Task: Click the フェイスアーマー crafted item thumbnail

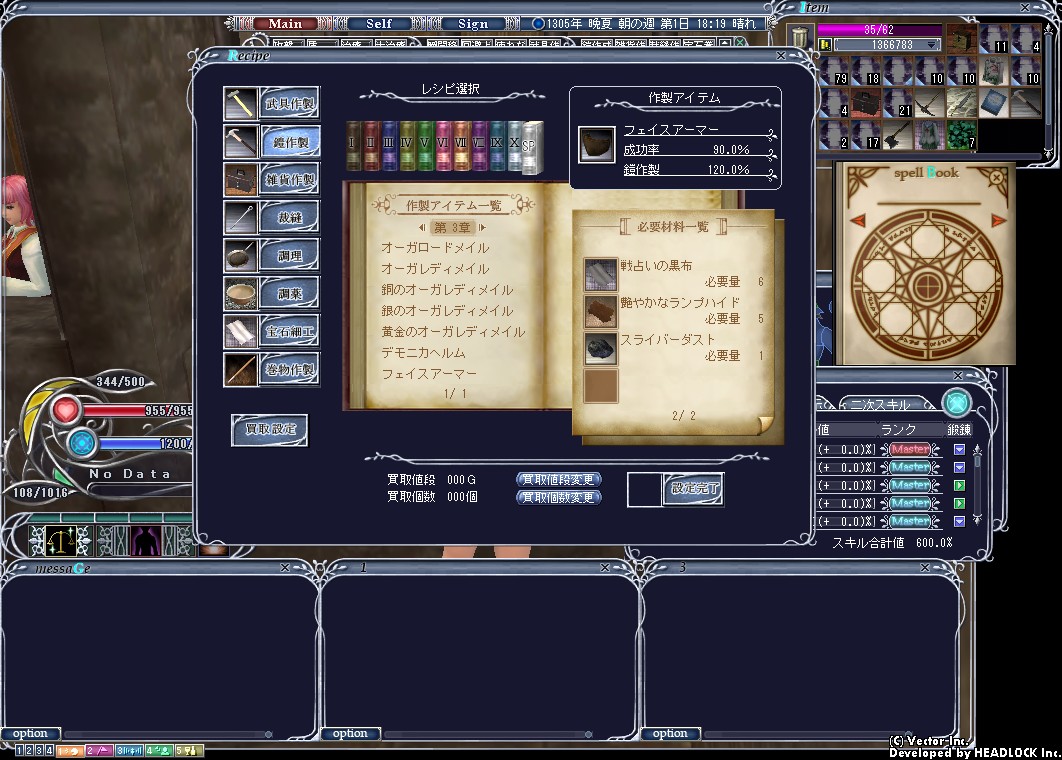Action: [596, 145]
